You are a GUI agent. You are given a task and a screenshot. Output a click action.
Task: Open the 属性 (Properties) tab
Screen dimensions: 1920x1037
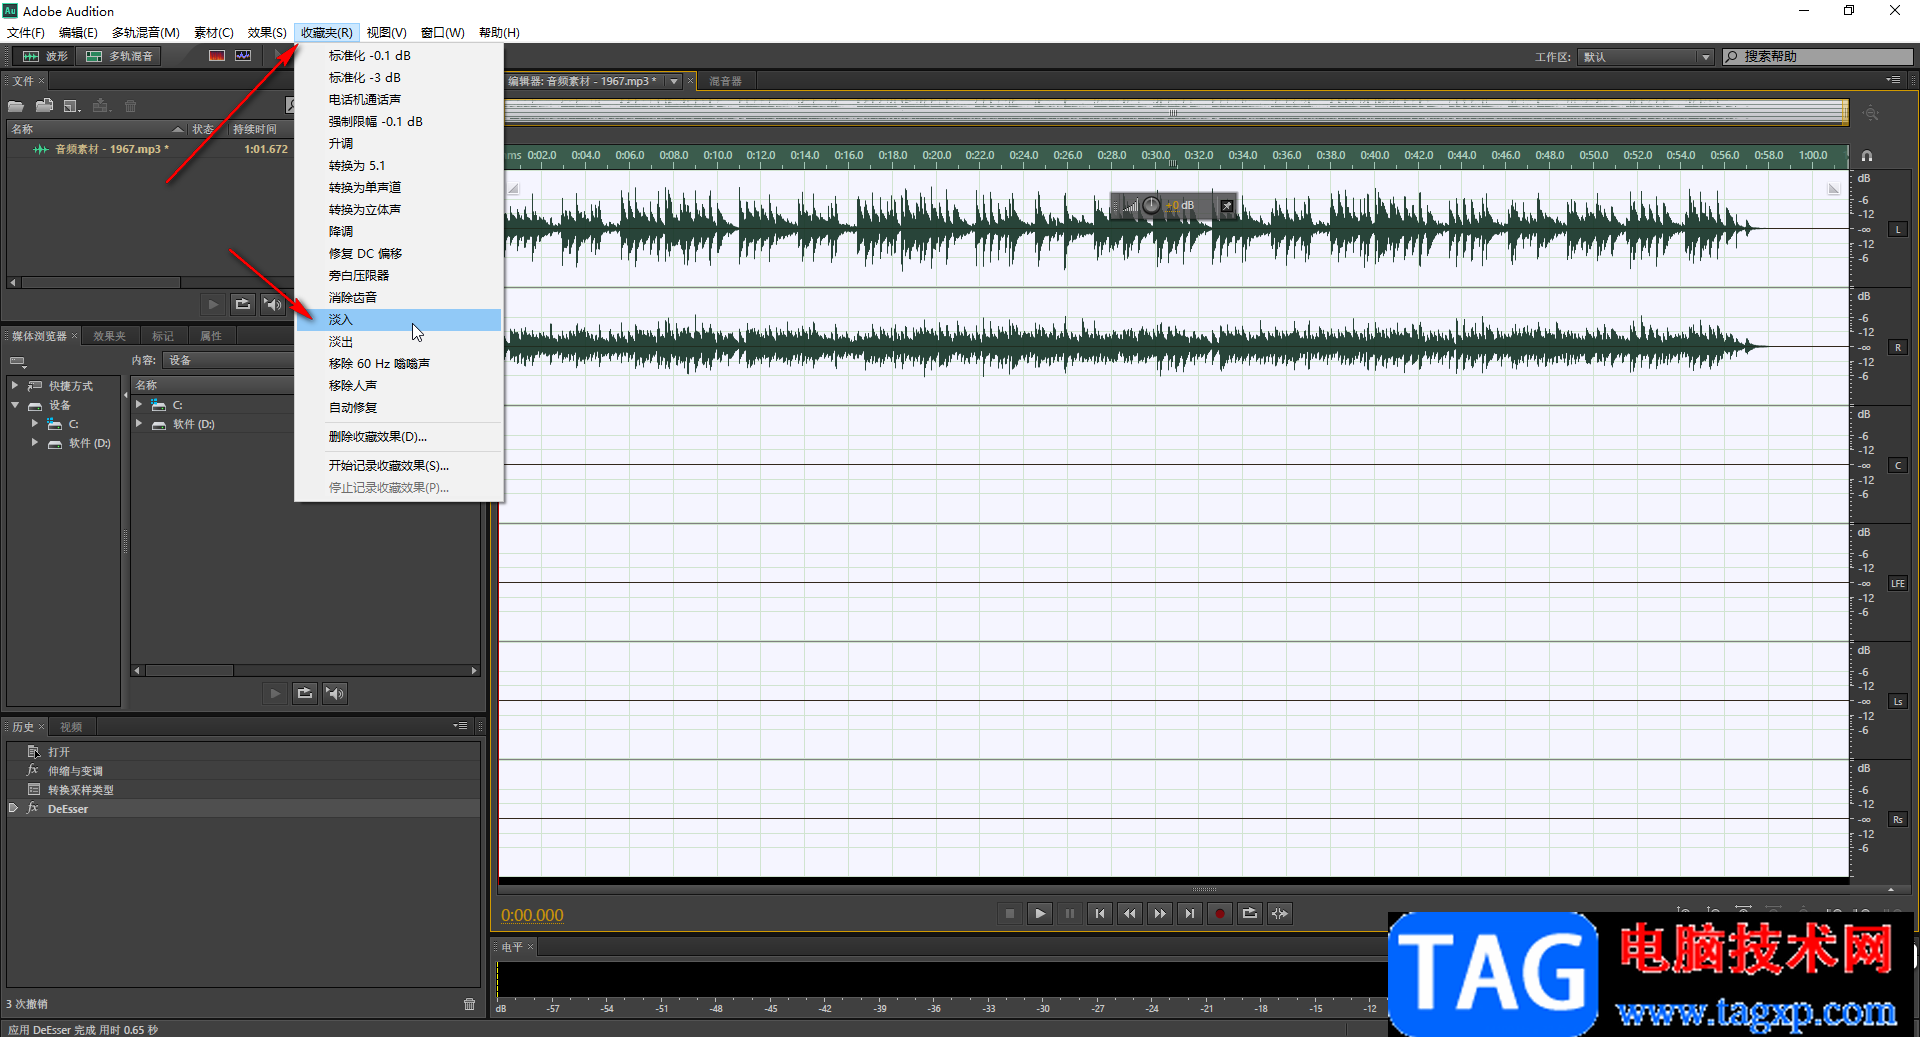coord(211,336)
